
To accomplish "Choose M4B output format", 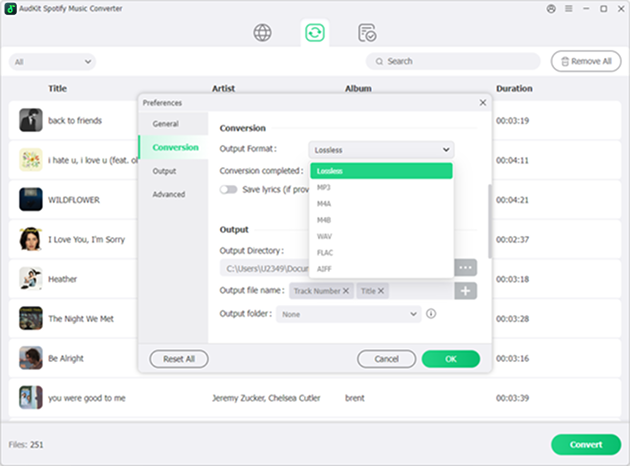I will tap(381, 220).
